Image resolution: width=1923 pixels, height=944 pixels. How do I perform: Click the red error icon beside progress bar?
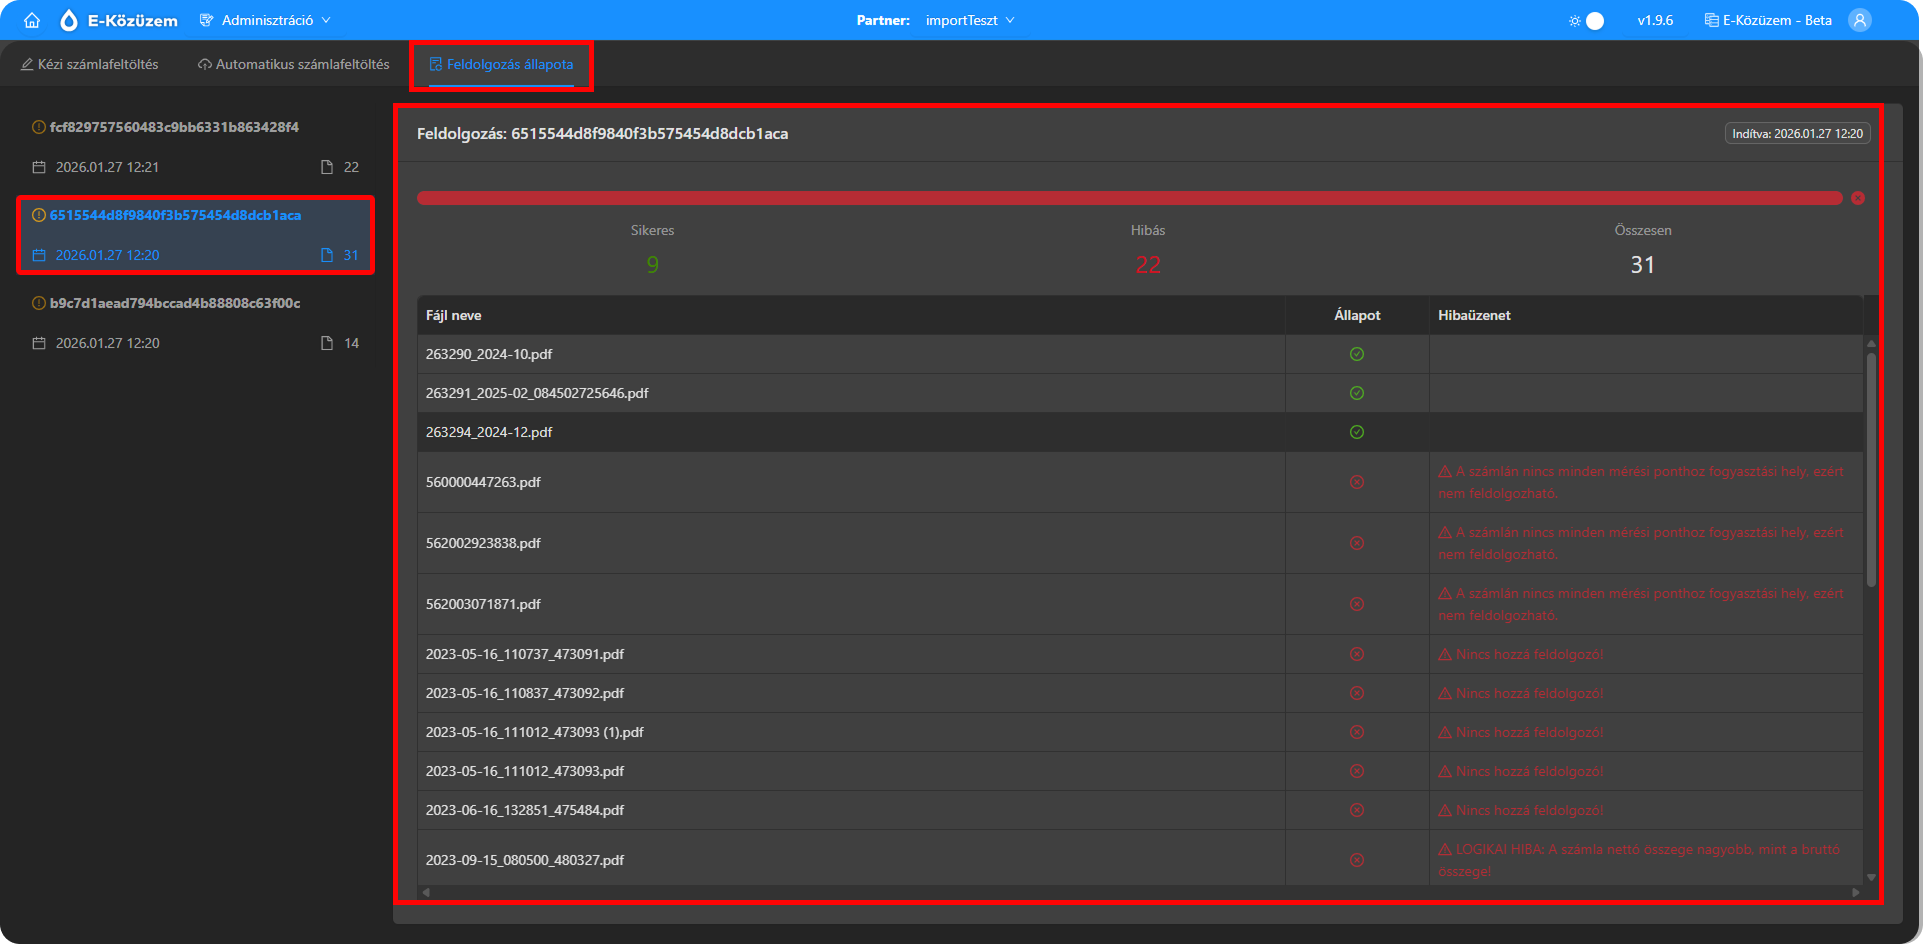(x=1858, y=198)
